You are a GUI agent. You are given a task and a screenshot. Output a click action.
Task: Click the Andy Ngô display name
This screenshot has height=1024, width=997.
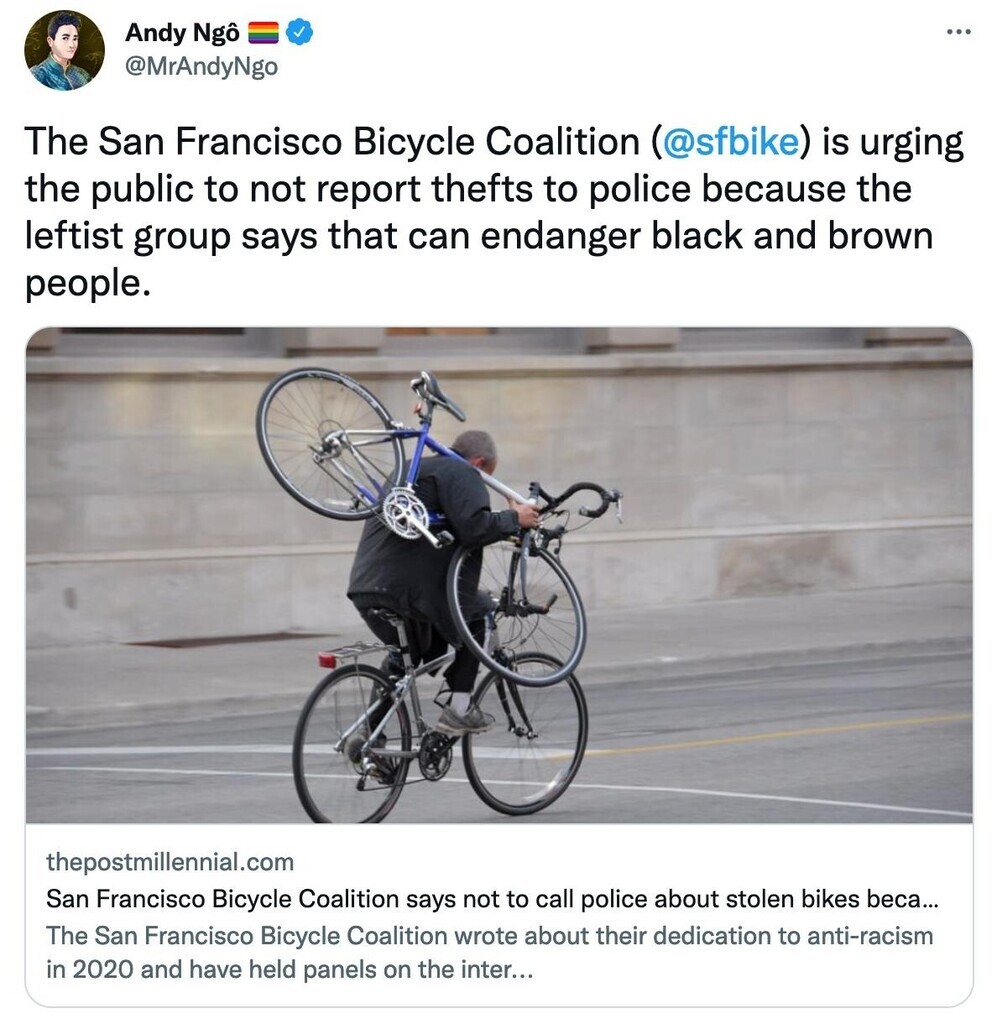click(182, 33)
